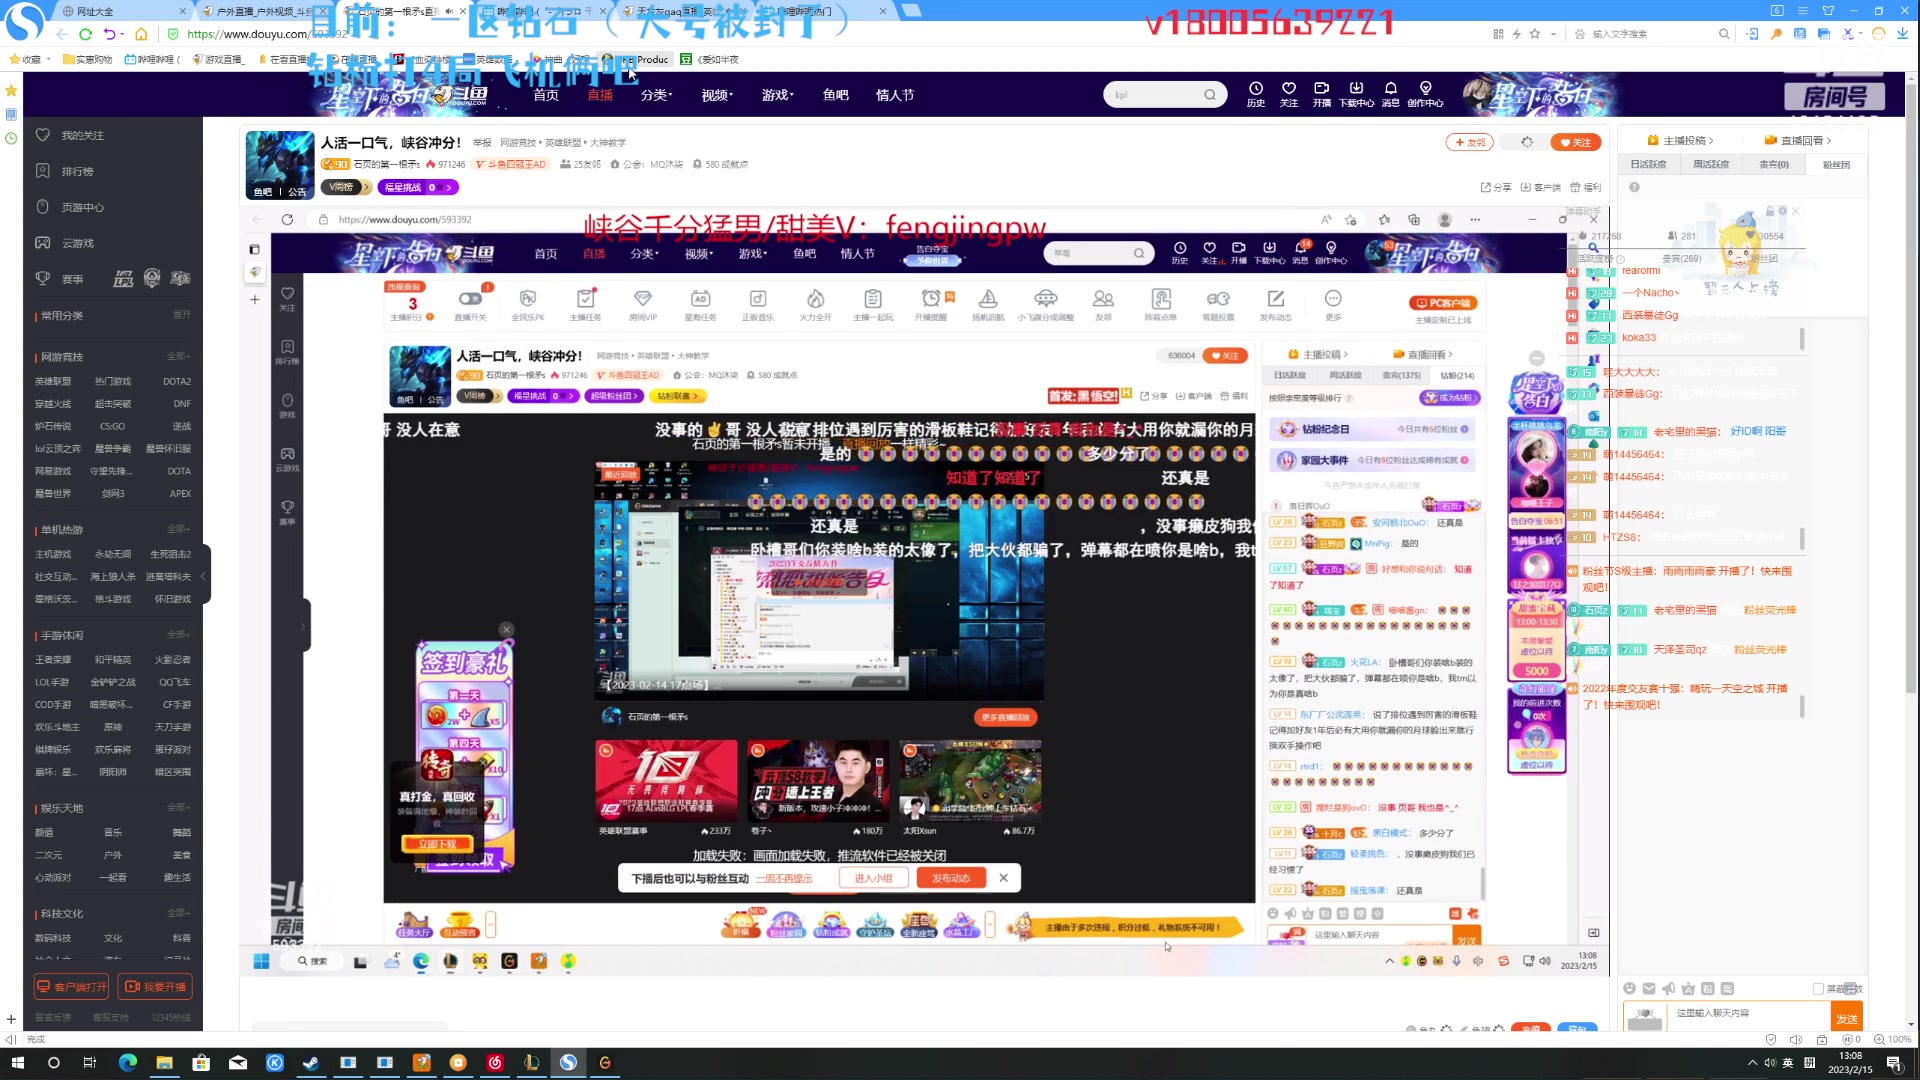This screenshot has height=1080, width=1920.
Task: Open File Explorer from taskbar
Action: 164,1063
